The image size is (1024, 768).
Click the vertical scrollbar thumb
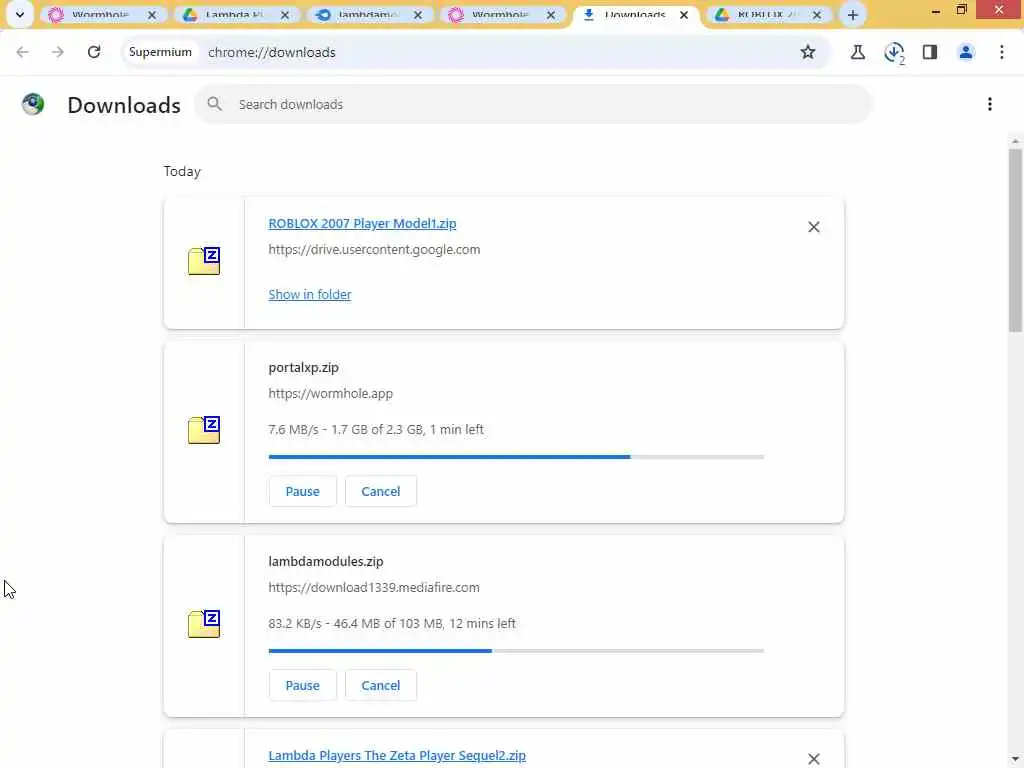coord(1015,240)
